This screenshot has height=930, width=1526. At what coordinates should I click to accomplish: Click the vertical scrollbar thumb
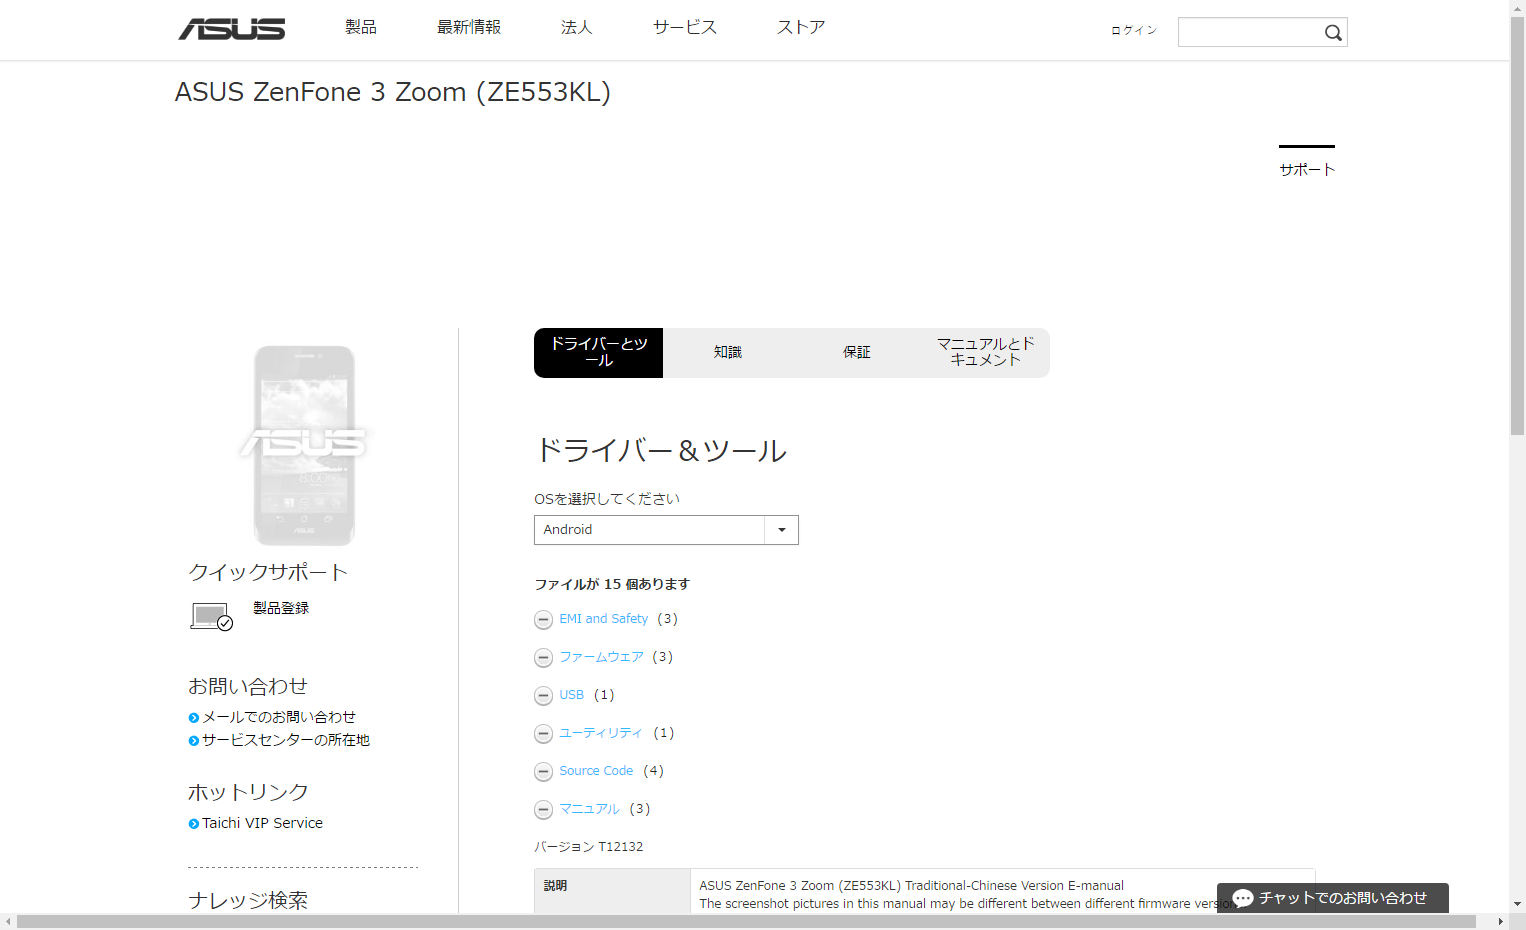(x=1517, y=226)
